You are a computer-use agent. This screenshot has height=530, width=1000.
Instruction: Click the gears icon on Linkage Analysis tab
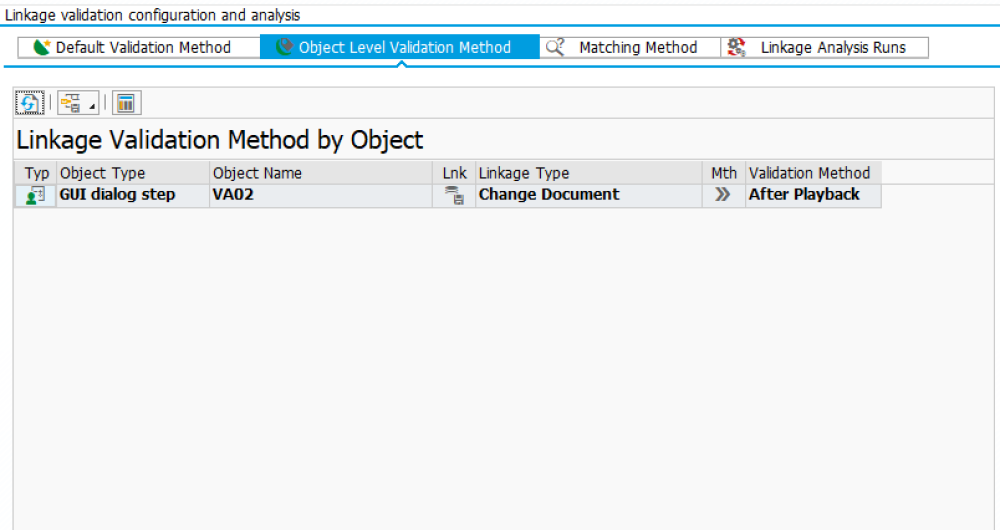(737, 47)
